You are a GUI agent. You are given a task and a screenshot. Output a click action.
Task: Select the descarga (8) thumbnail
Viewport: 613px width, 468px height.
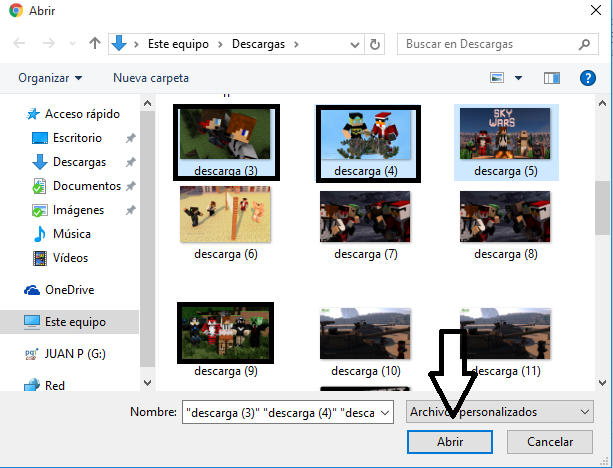tap(505, 216)
